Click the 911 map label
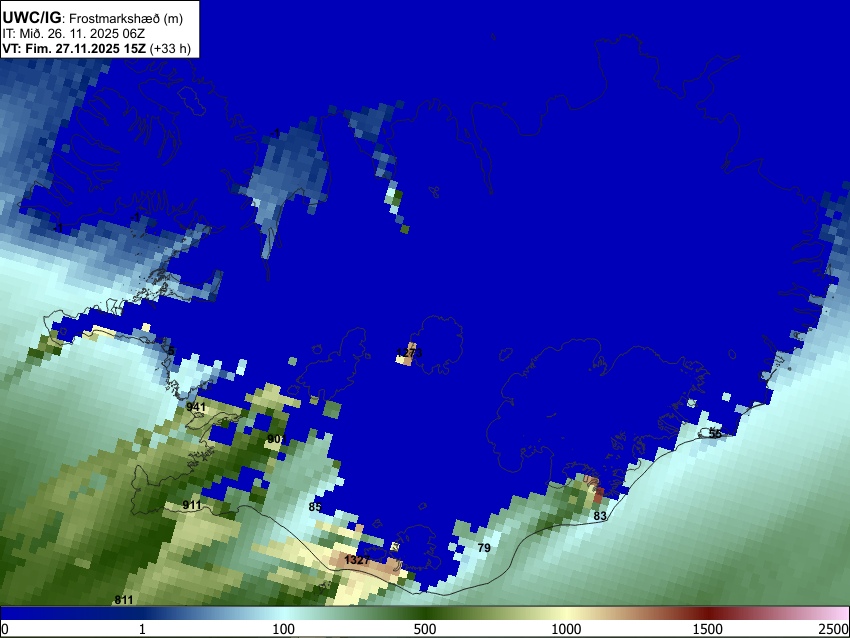Viewport: 850px width, 638px height. point(191,505)
